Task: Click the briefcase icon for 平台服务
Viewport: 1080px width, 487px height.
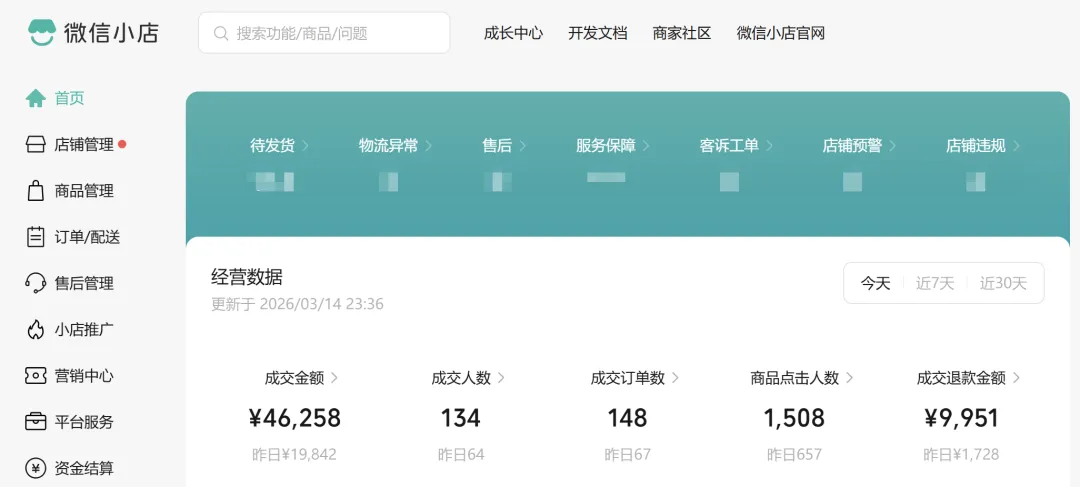Action: click(x=36, y=422)
